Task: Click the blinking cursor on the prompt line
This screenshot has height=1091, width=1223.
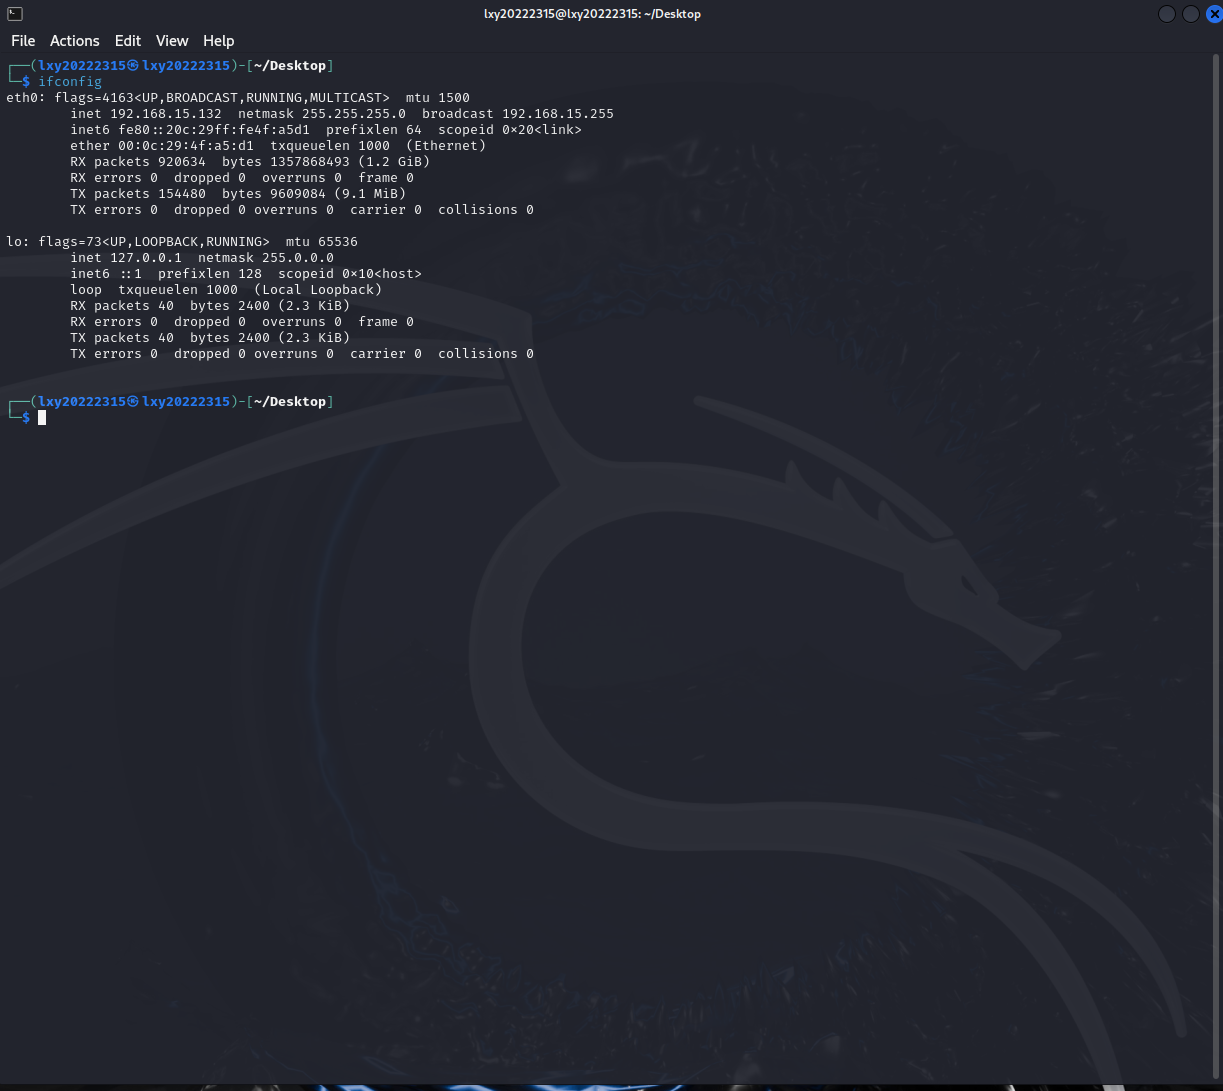Action: pos(42,418)
